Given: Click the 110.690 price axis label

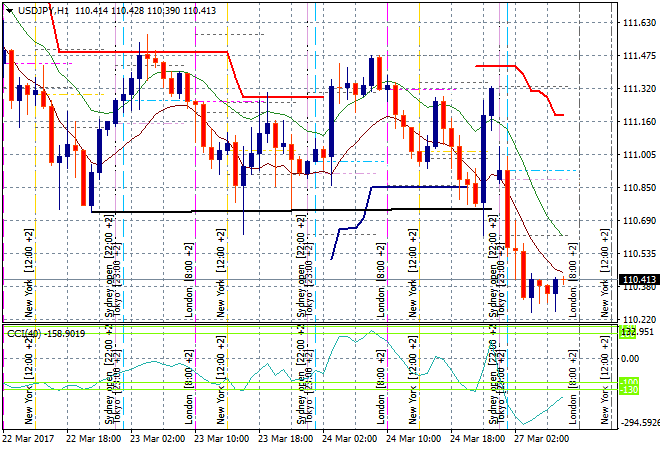Looking at the screenshot, I should pos(636,220).
